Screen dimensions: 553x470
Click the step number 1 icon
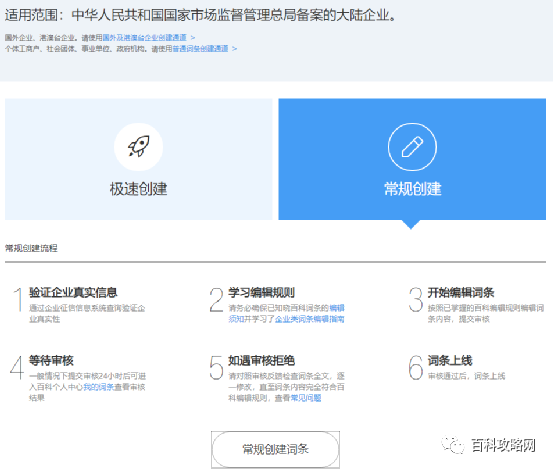[18, 300]
